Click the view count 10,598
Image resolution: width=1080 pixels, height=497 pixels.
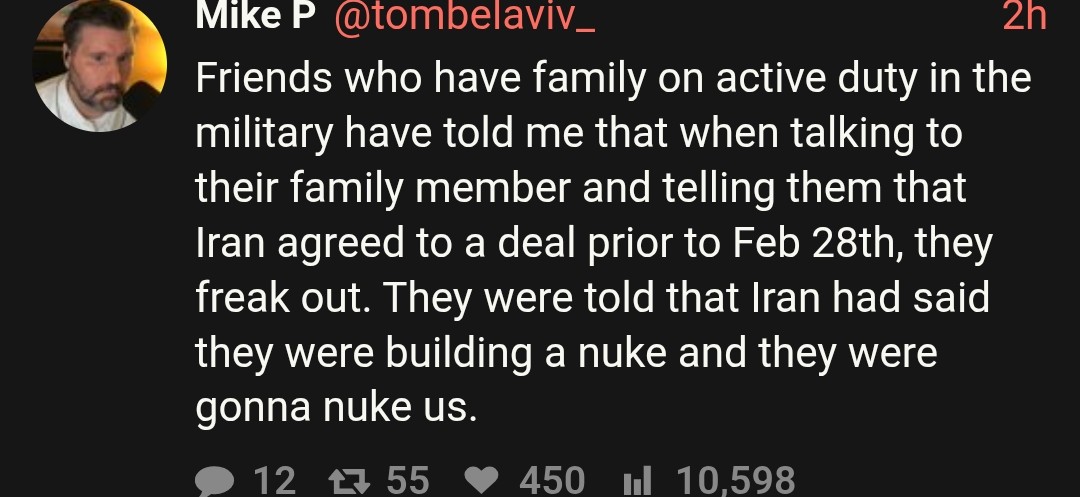(736, 481)
